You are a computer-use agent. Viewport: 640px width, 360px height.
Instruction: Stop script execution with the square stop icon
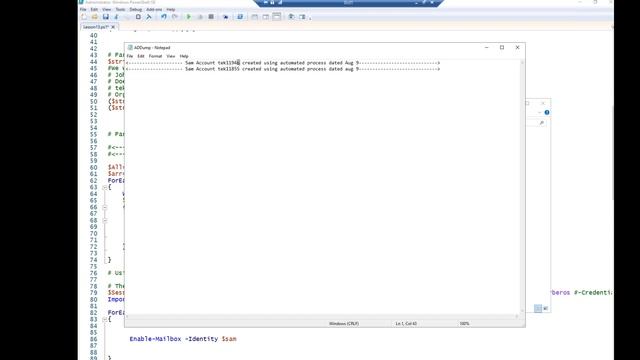[x=211, y=17]
